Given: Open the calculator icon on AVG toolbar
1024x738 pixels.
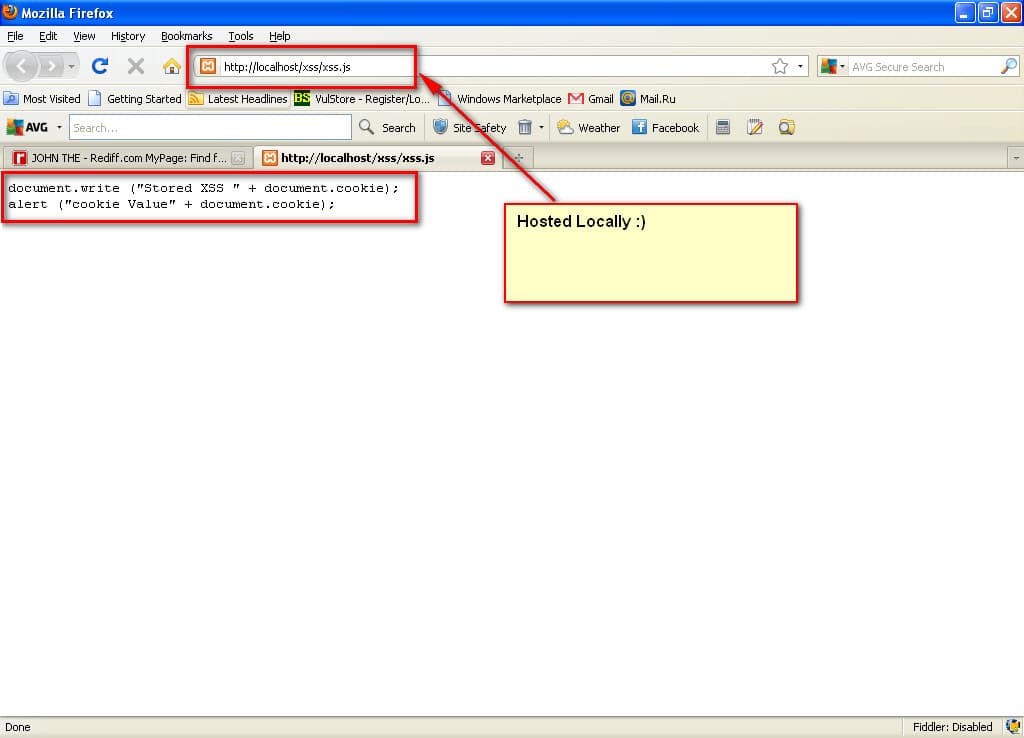Looking at the screenshot, I should [x=723, y=127].
